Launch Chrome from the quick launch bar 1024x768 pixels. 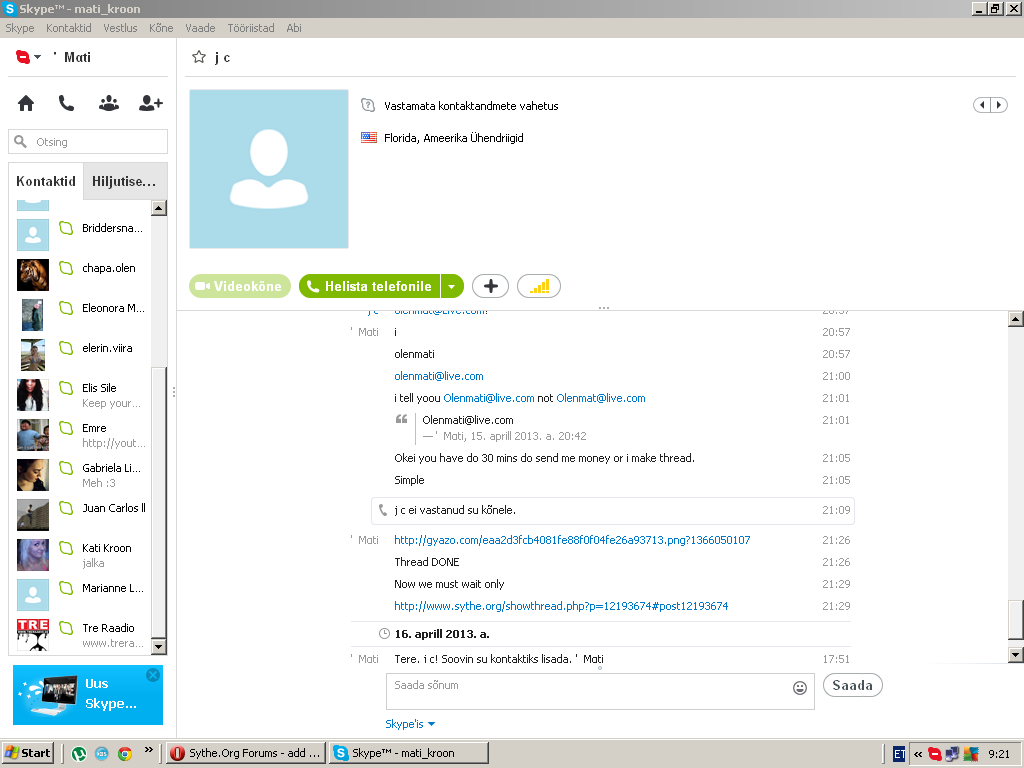[125, 754]
